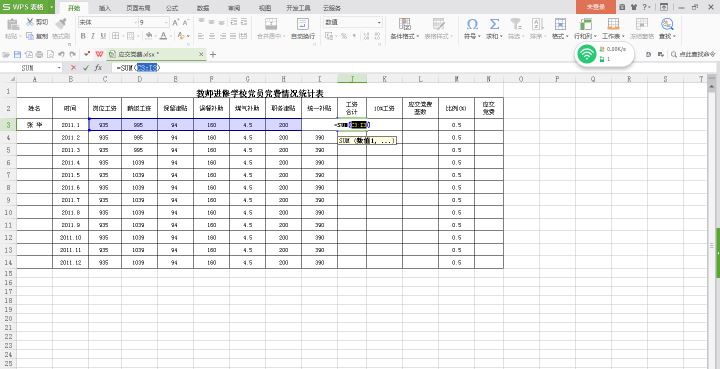Viewport: 720px width, 369px height.
Task: Click the font color A swatch
Action: 163,36
